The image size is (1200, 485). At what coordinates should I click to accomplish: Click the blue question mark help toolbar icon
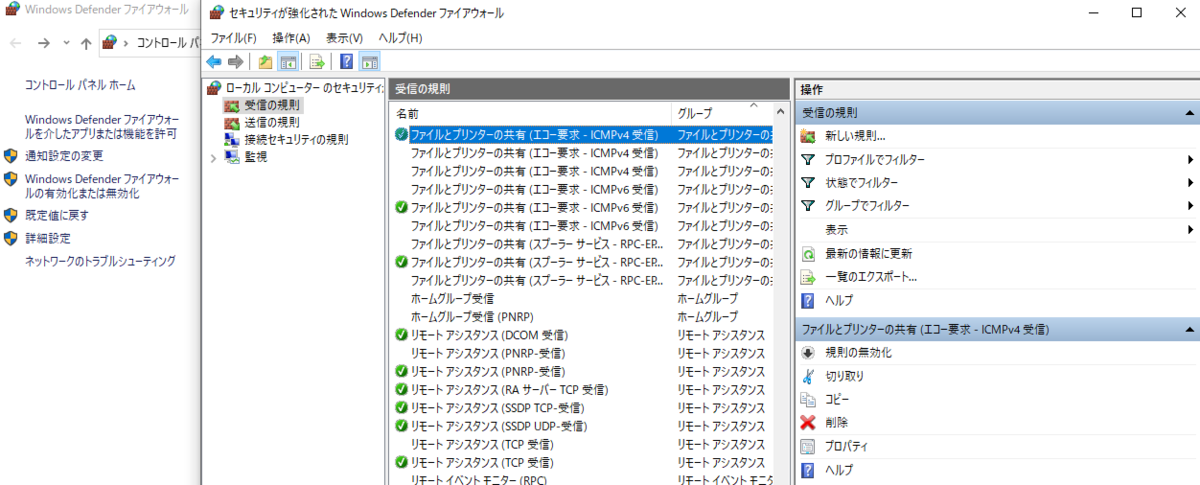click(346, 62)
